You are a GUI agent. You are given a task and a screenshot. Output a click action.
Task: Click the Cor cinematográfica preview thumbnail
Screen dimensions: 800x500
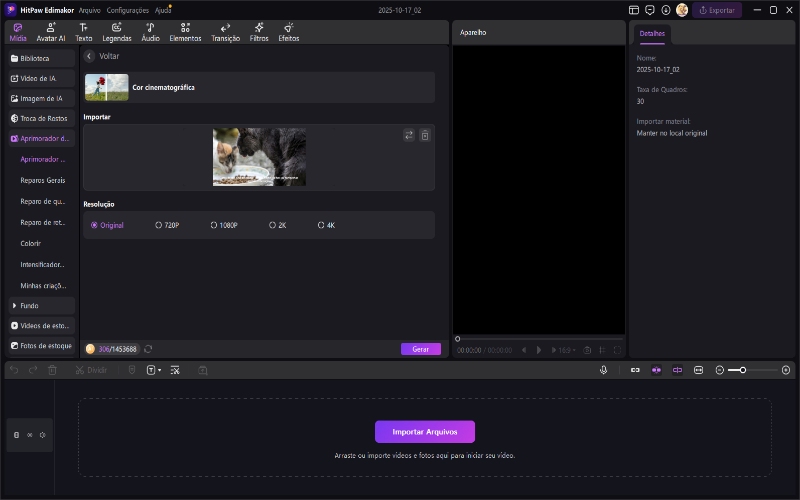point(107,87)
